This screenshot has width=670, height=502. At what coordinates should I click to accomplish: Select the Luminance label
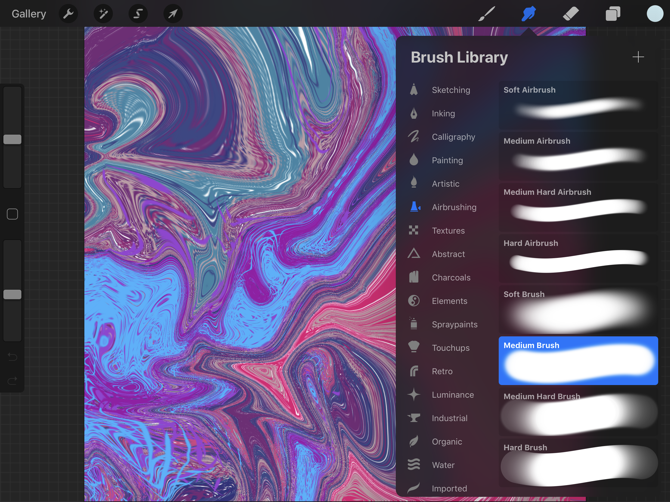tap(453, 395)
